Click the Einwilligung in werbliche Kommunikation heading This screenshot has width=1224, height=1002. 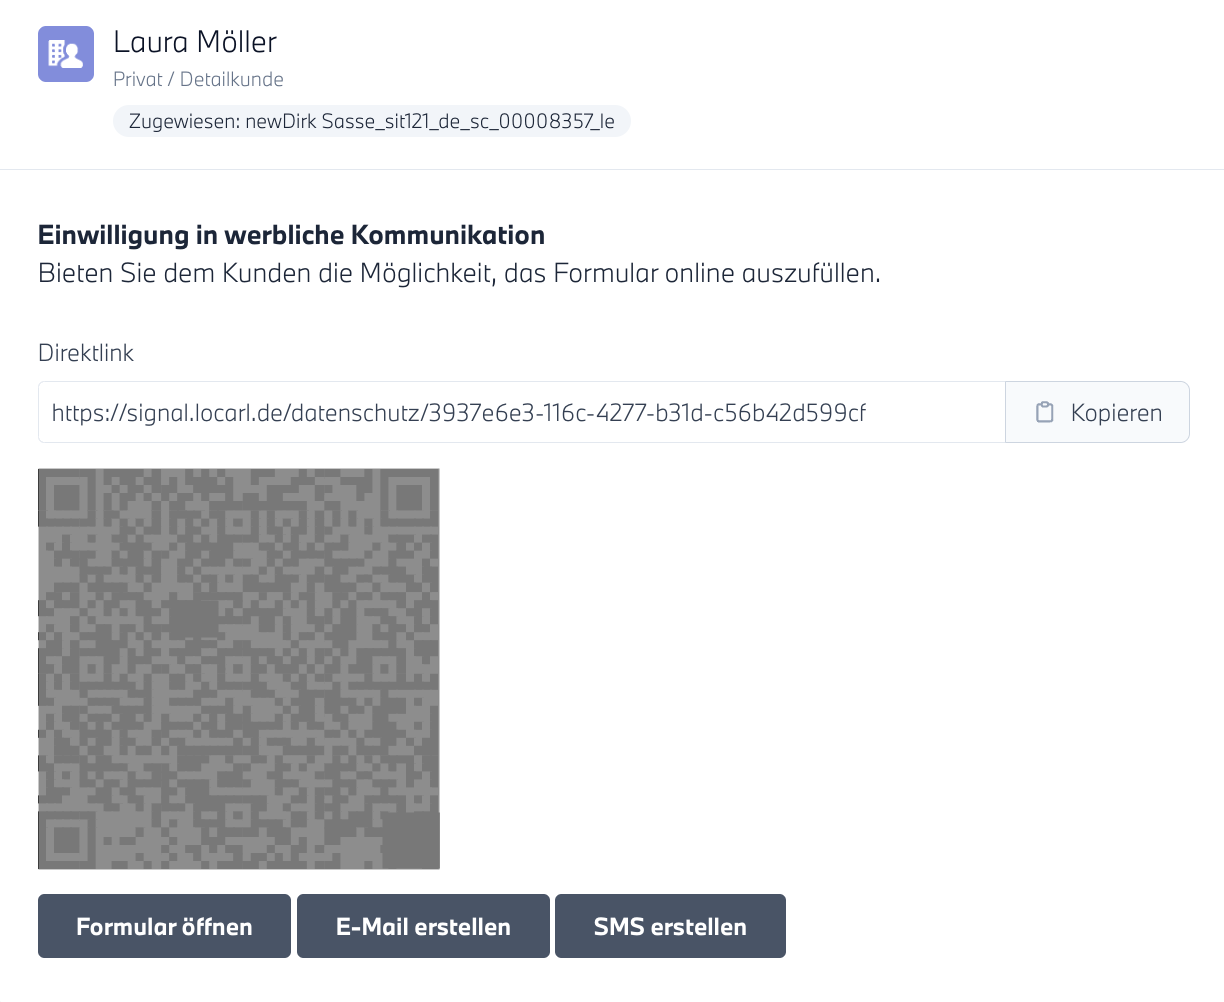291,235
